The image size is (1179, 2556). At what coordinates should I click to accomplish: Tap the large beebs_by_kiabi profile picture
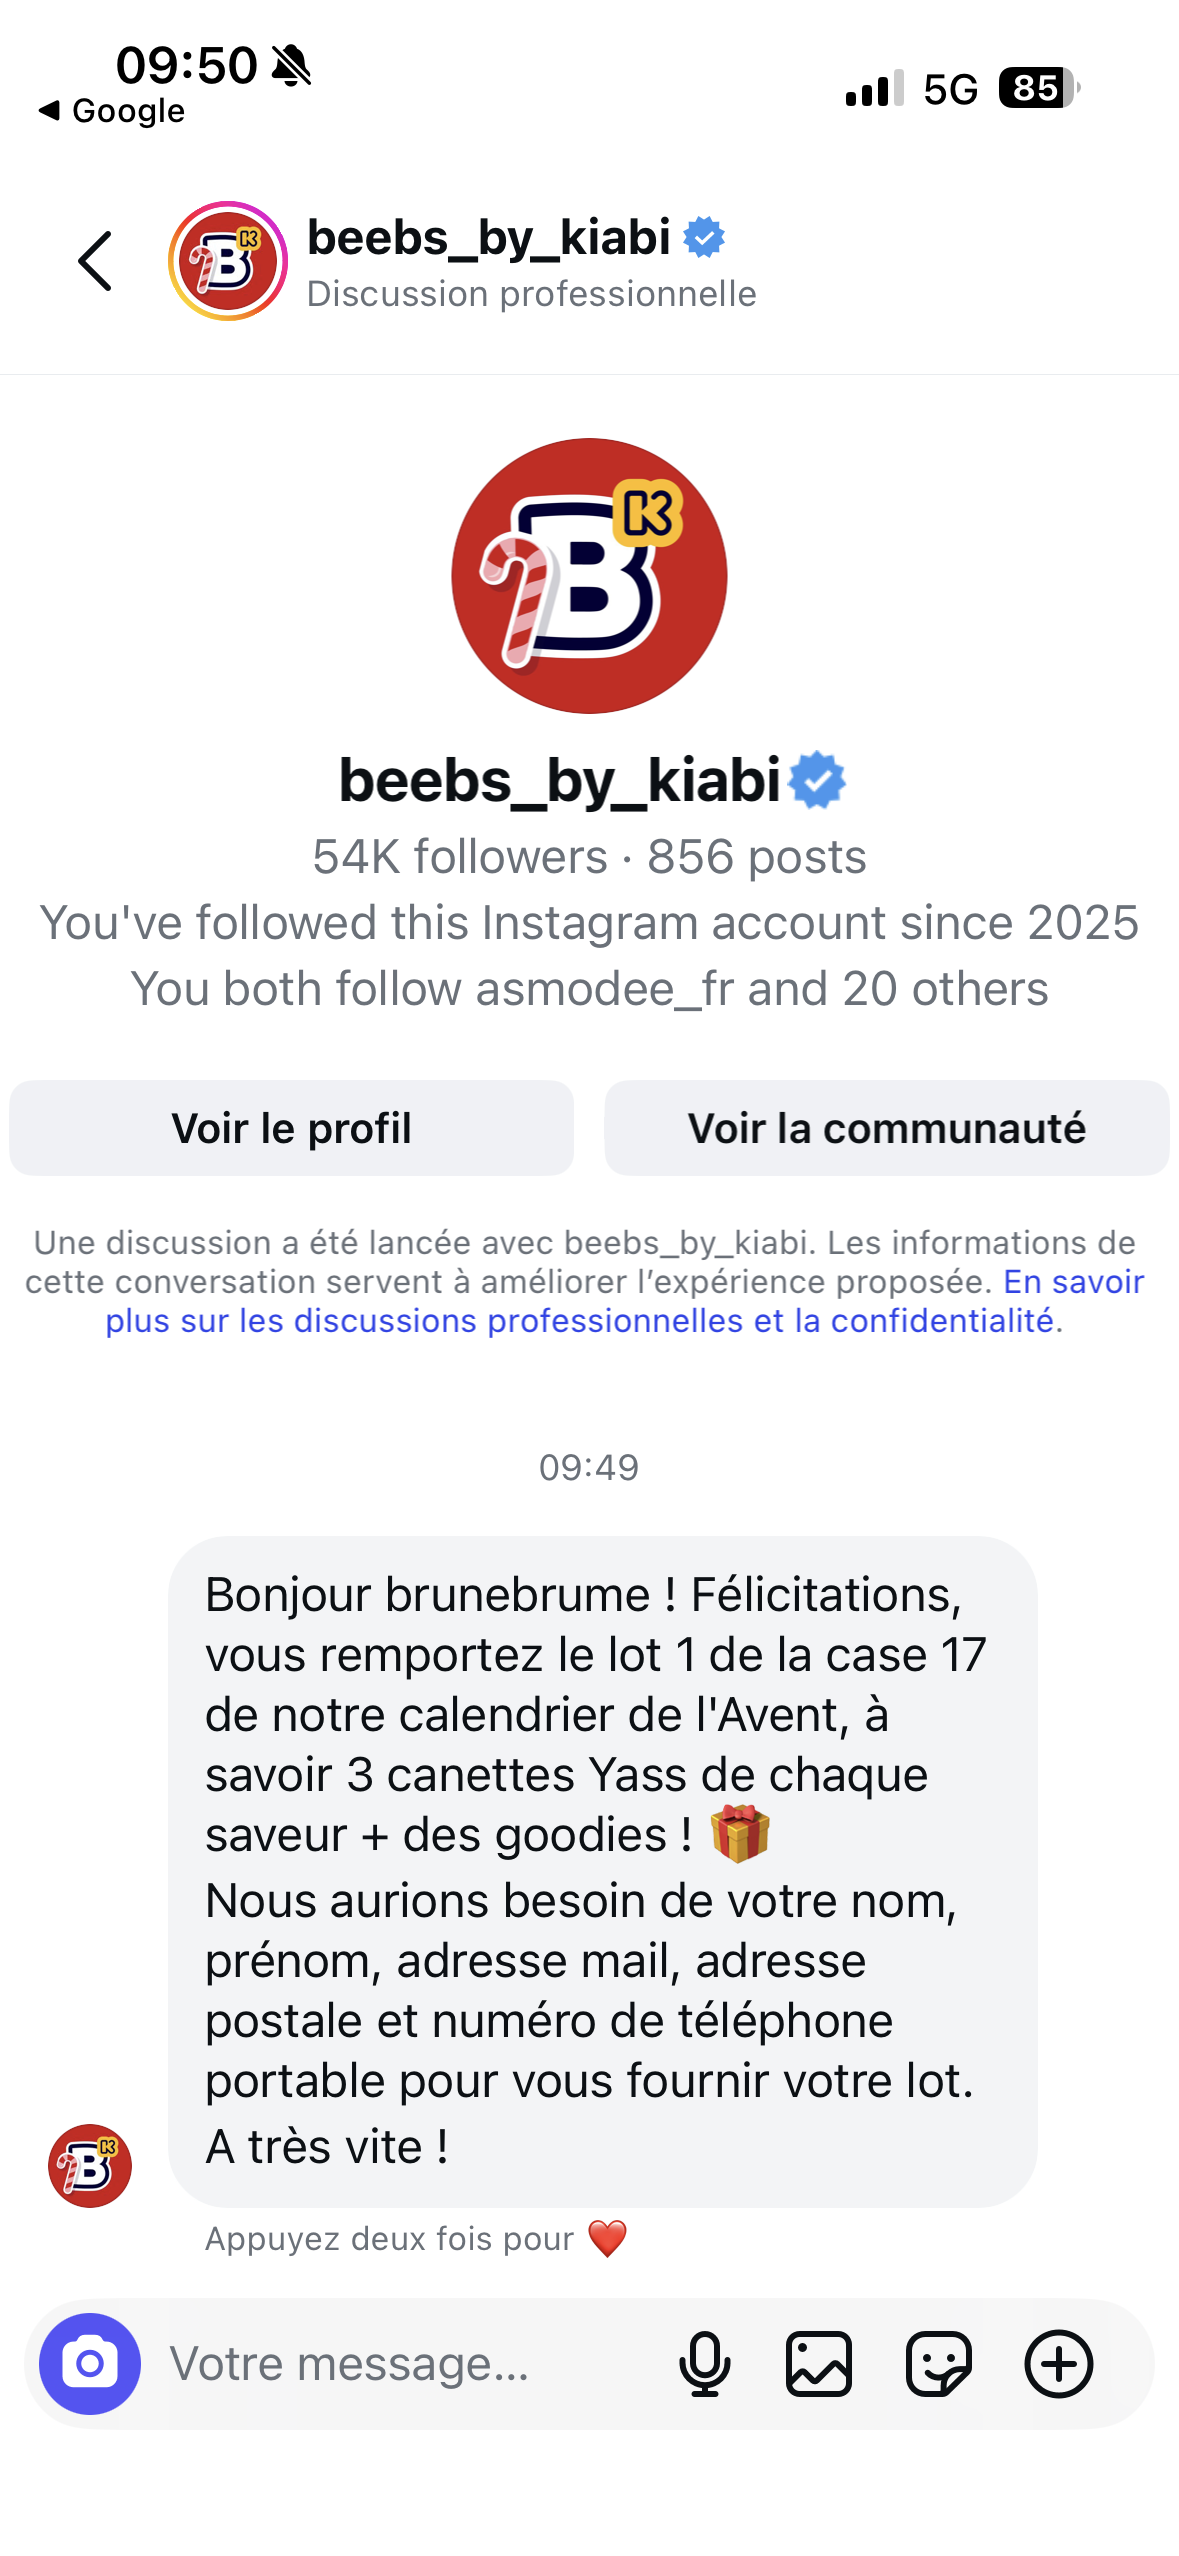589,575
